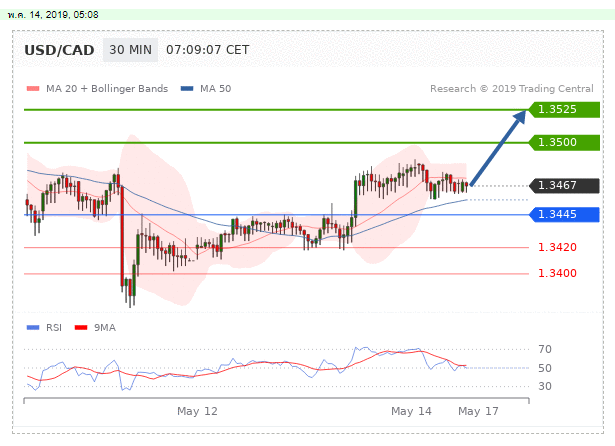Viewport: 615px width, 446px height.
Task: Click the RSI legend label
Action: point(54,328)
